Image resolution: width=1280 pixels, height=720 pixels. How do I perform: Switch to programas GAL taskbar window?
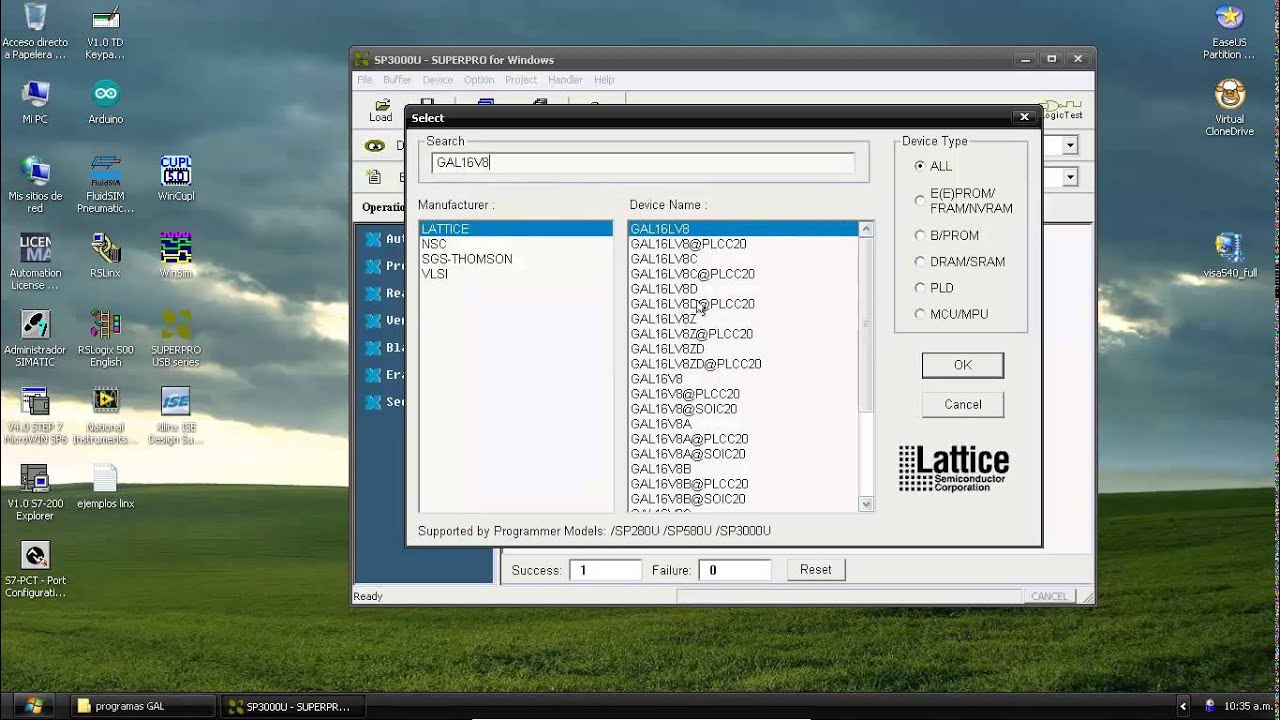click(141, 706)
